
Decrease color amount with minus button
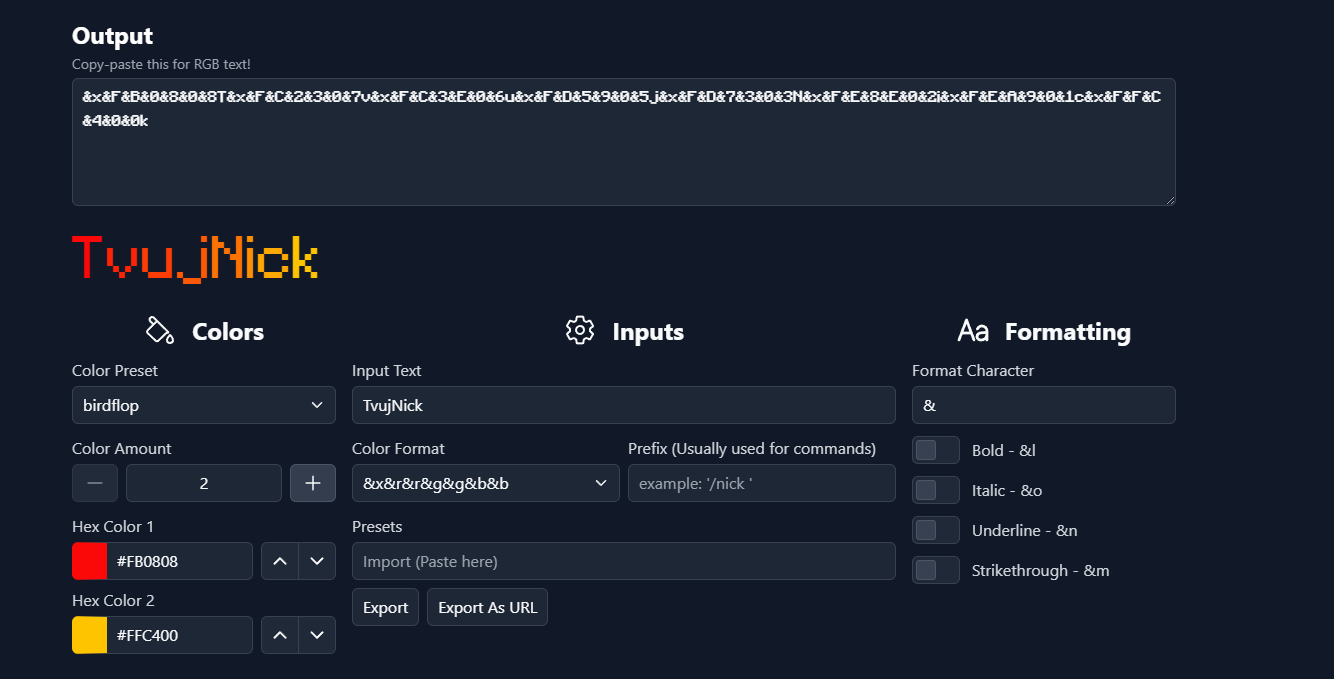click(x=95, y=483)
